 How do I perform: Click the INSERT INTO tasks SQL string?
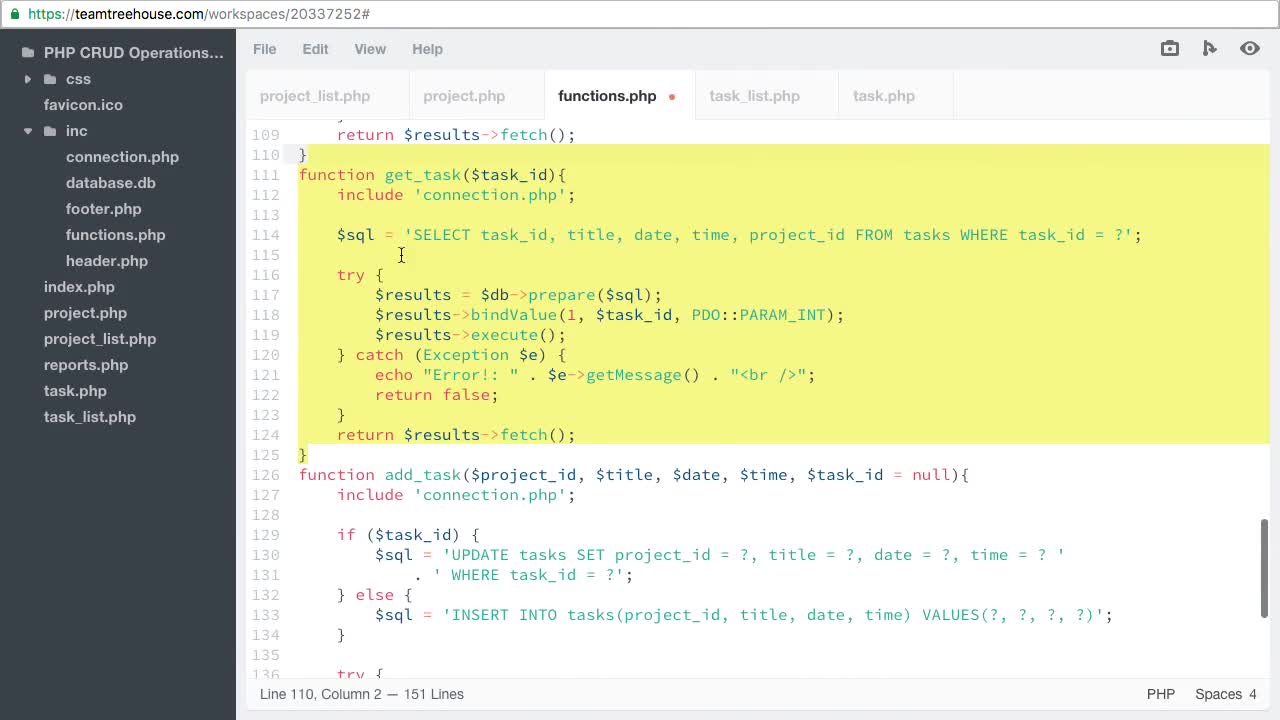(773, 615)
